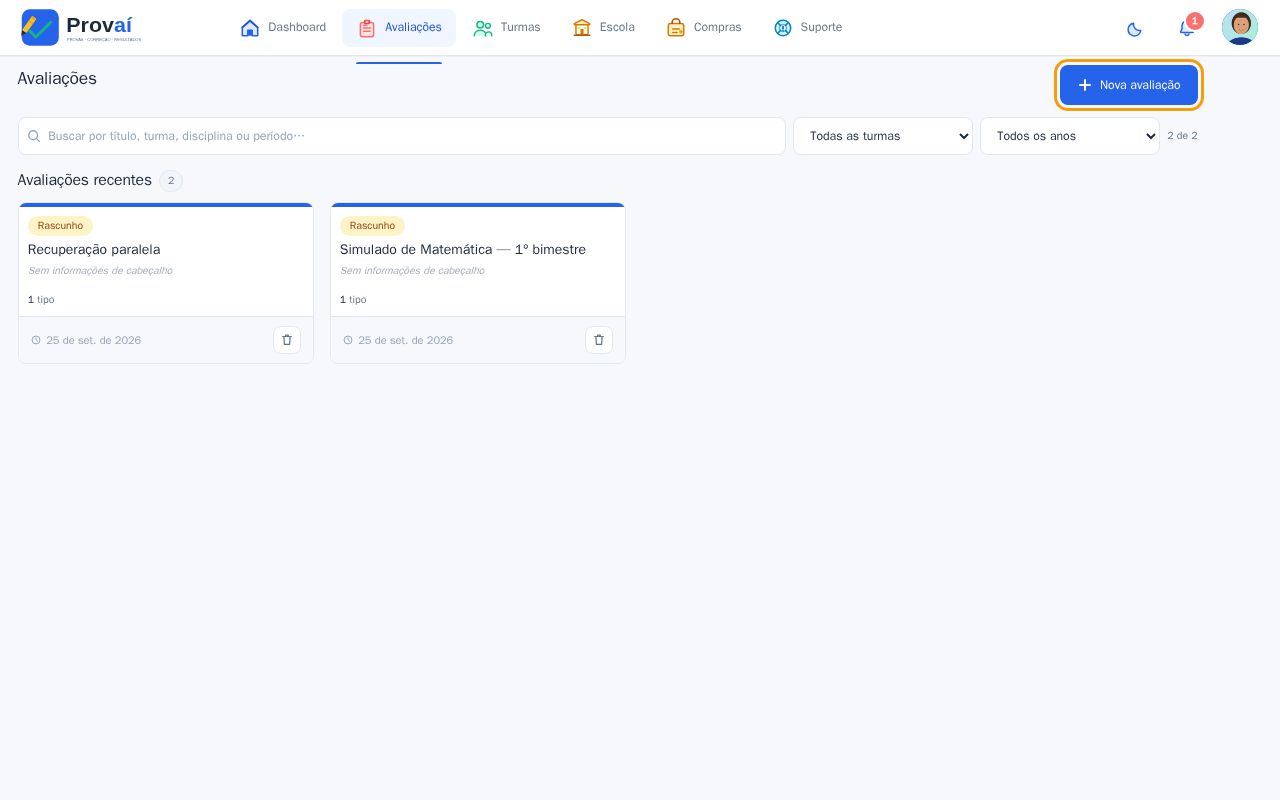Open the Compras menu item

[704, 28]
